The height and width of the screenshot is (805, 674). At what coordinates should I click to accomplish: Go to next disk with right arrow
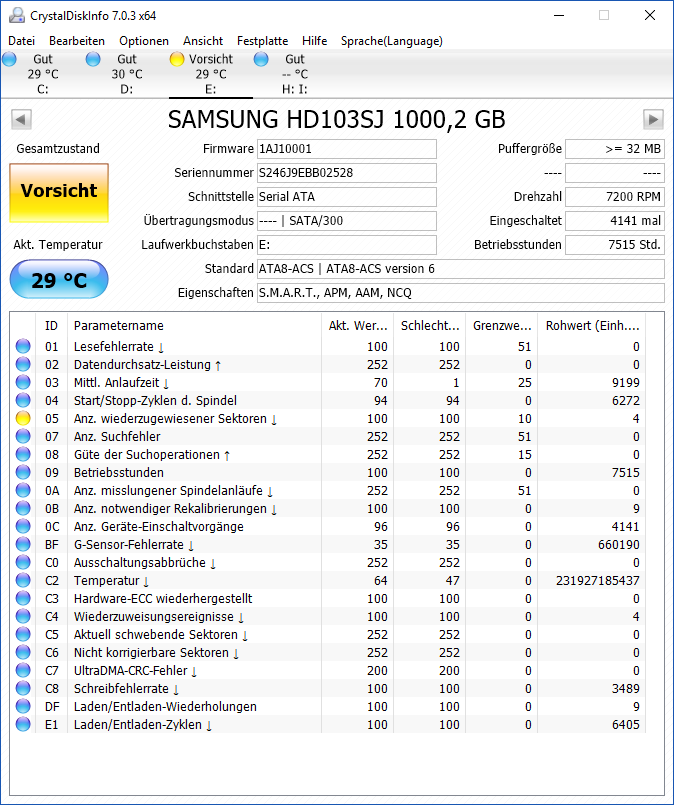click(653, 120)
